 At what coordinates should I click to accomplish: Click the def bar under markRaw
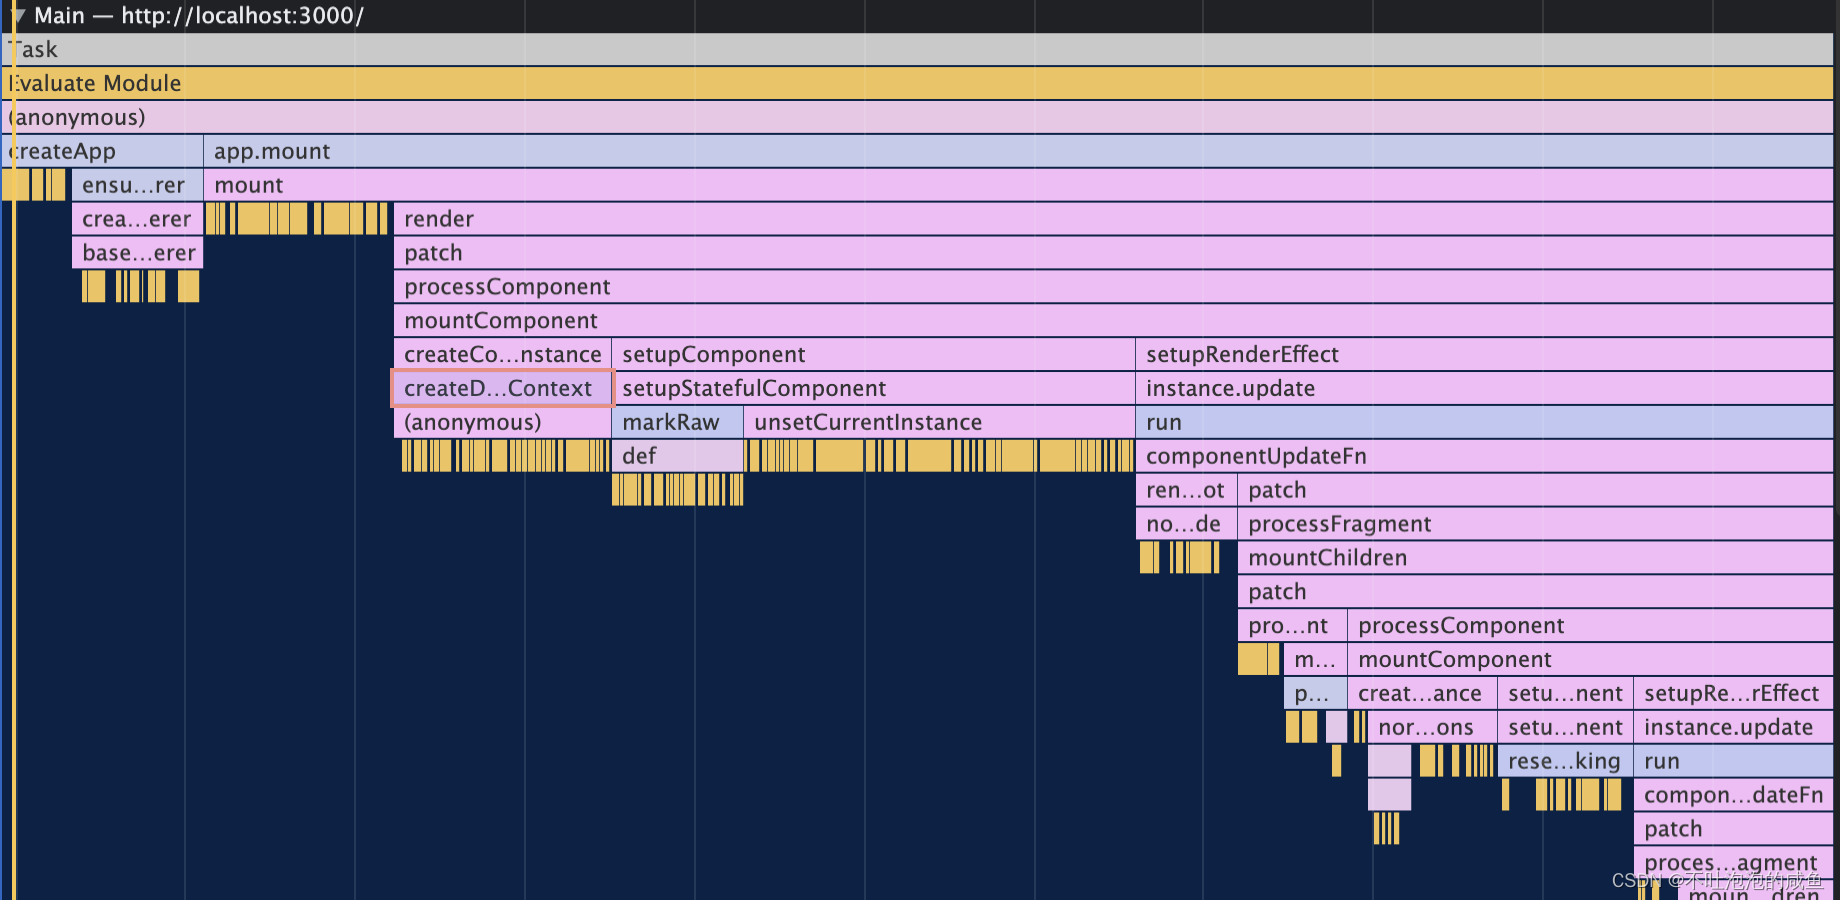(x=678, y=457)
